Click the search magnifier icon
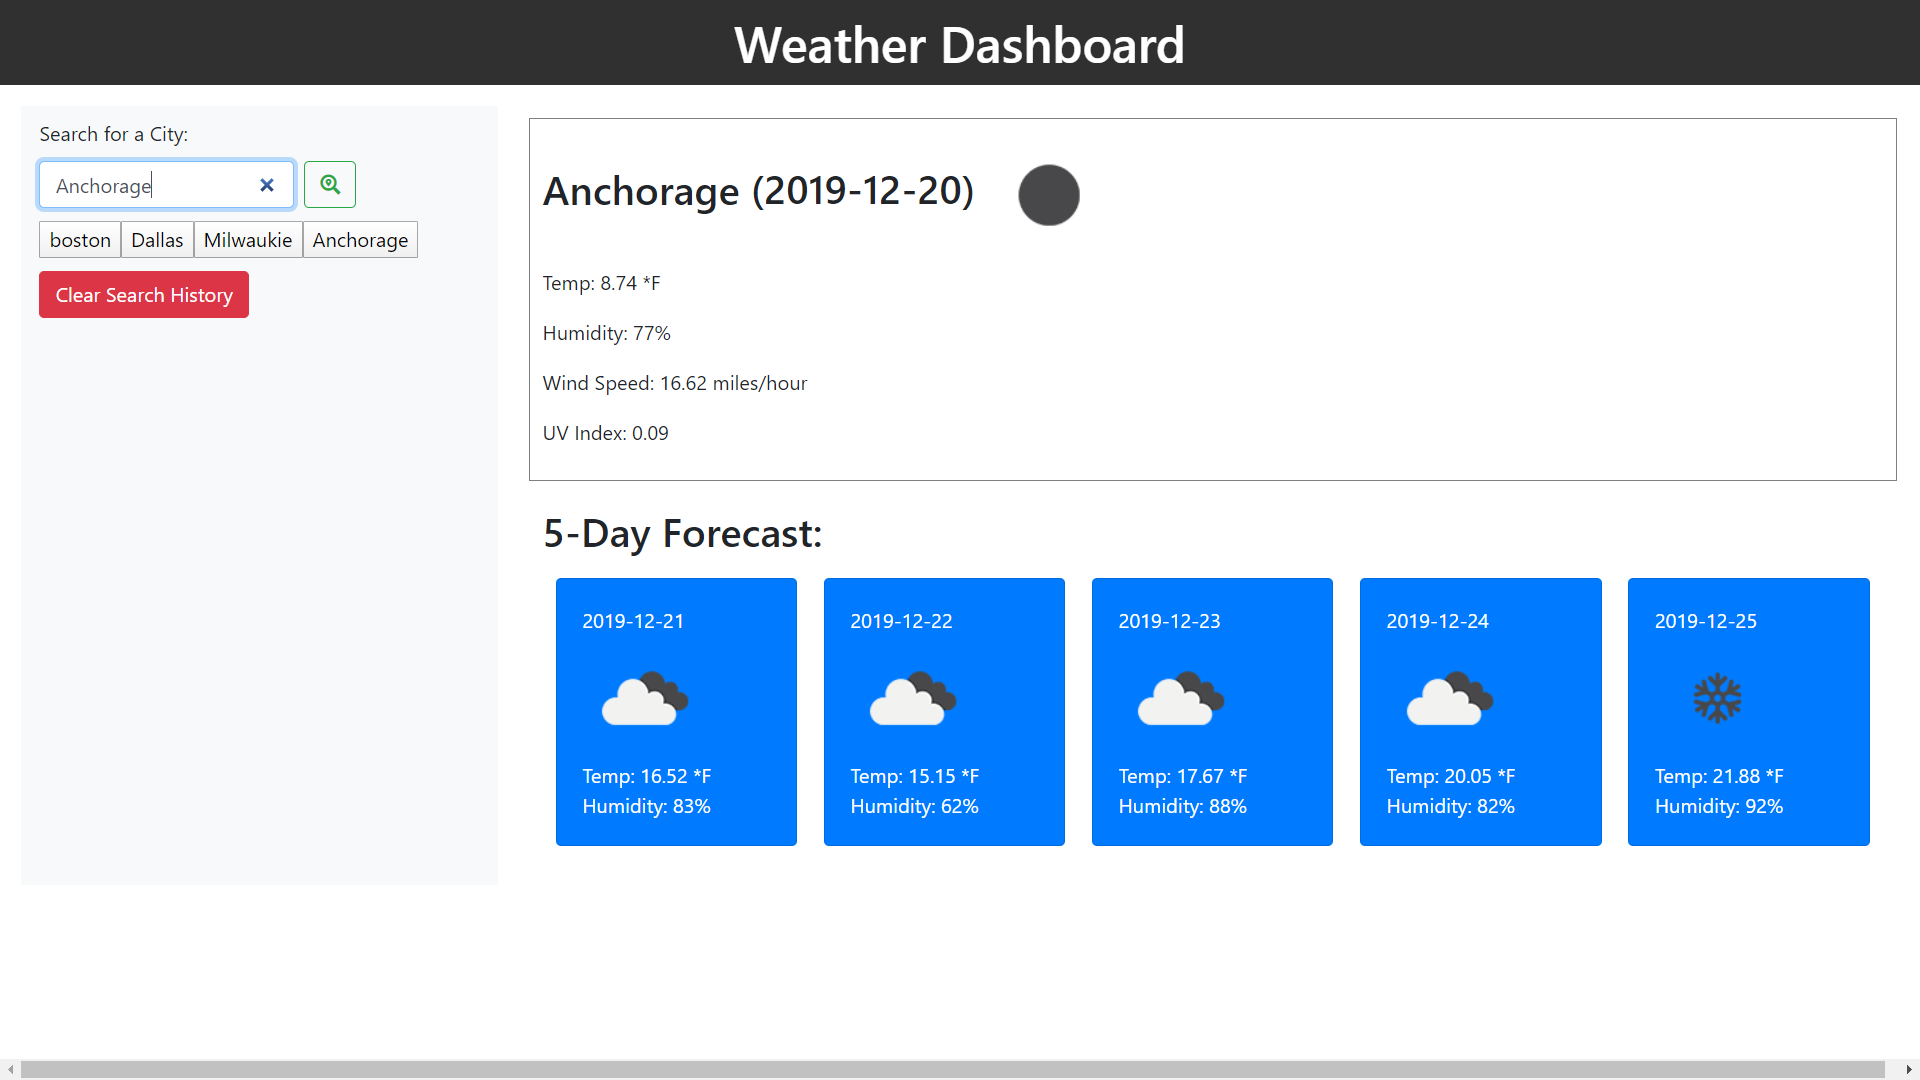This screenshot has width=1920, height=1080. click(x=330, y=185)
